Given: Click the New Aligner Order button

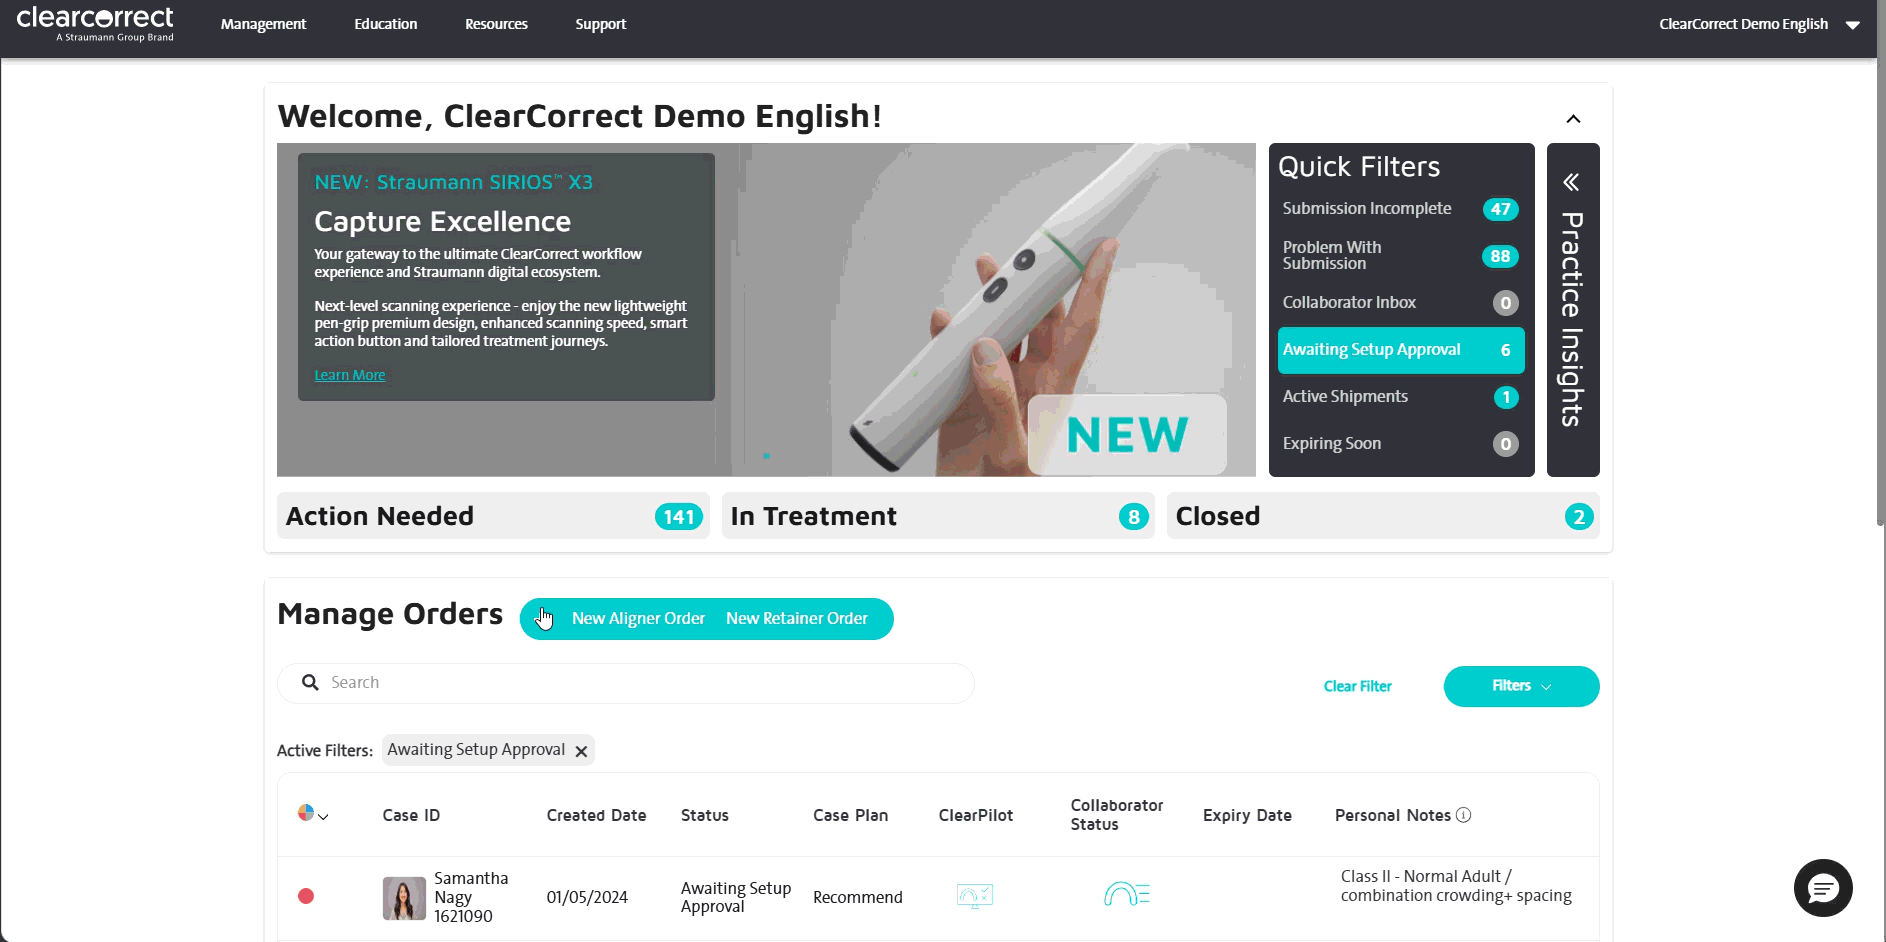Looking at the screenshot, I should (x=638, y=619).
